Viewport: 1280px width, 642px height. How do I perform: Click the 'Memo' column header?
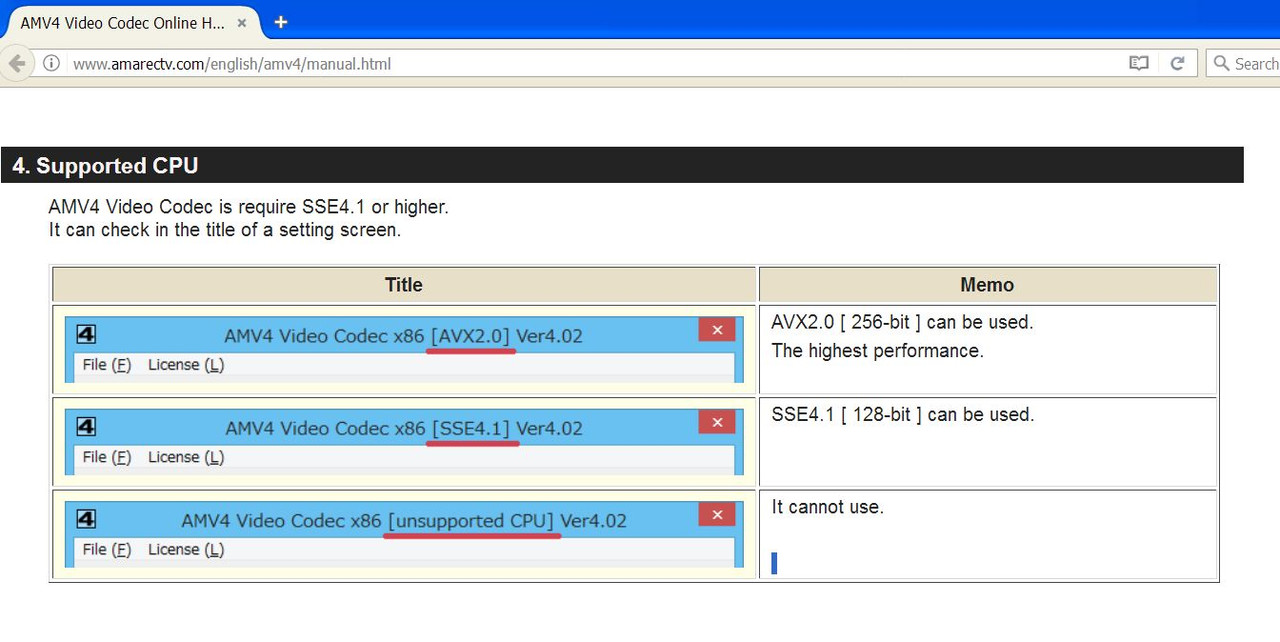[987, 285]
